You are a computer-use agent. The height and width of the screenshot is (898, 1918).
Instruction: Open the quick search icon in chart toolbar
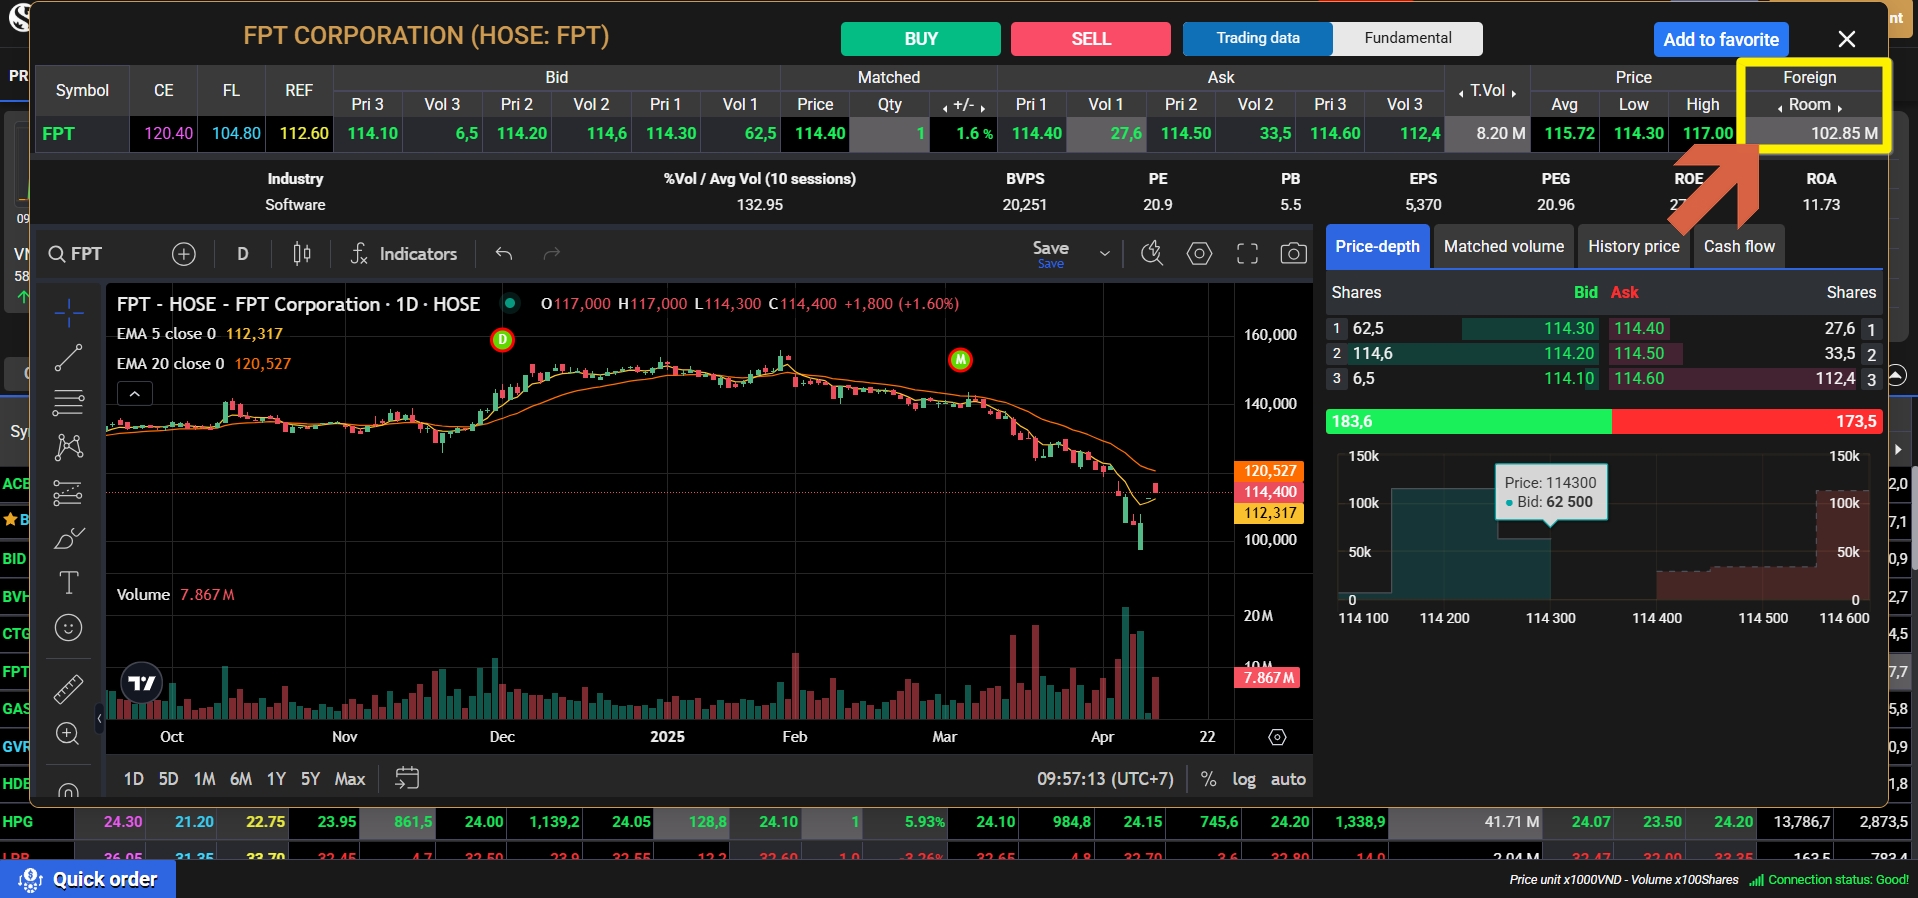pos(1152,254)
